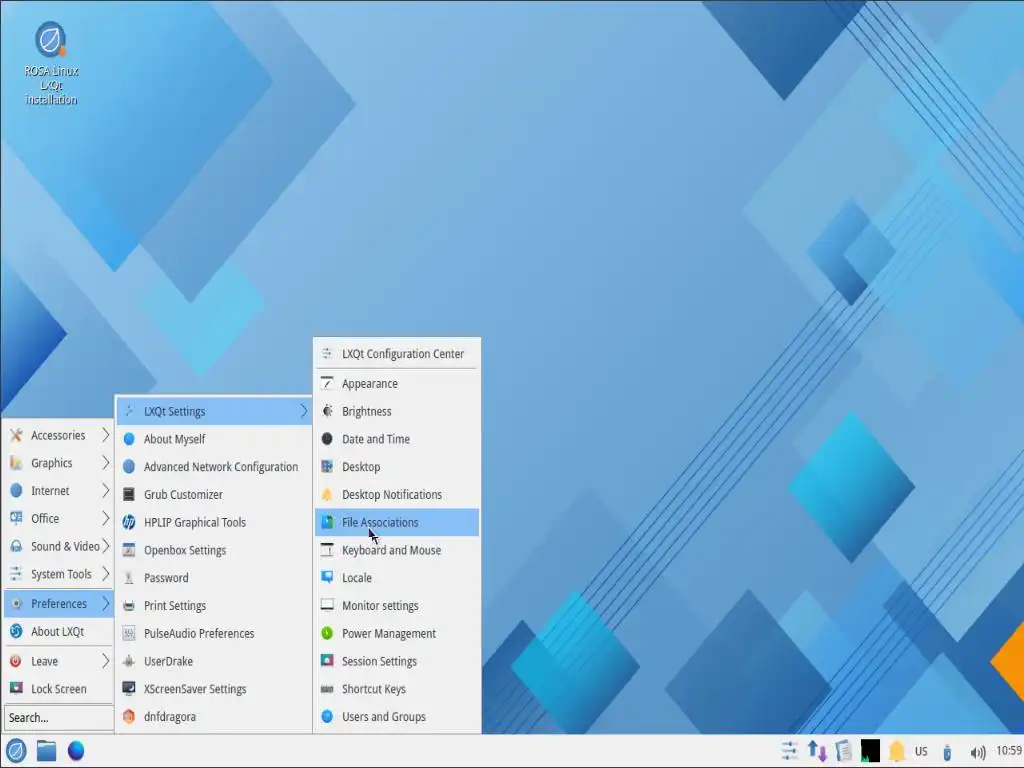Open Session Settings
The height and width of the screenshot is (768, 1024).
click(x=397, y=661)
